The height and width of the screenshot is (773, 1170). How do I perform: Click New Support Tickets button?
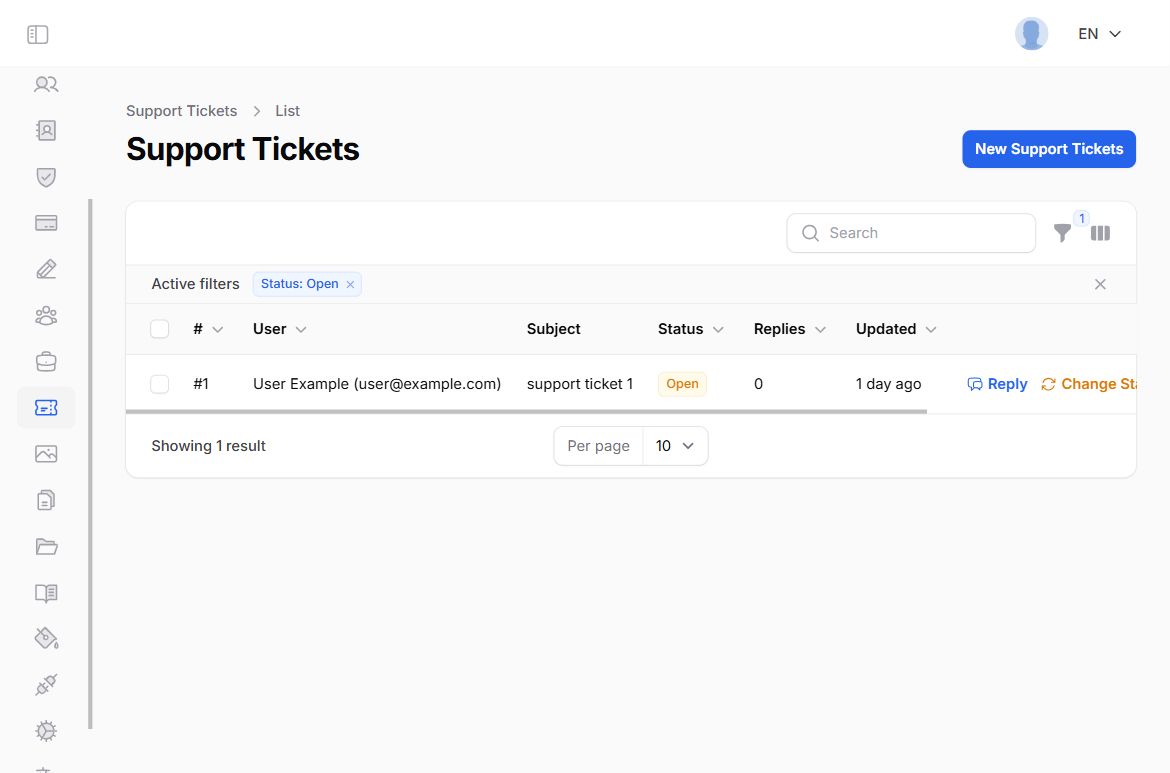(1048, 149)
